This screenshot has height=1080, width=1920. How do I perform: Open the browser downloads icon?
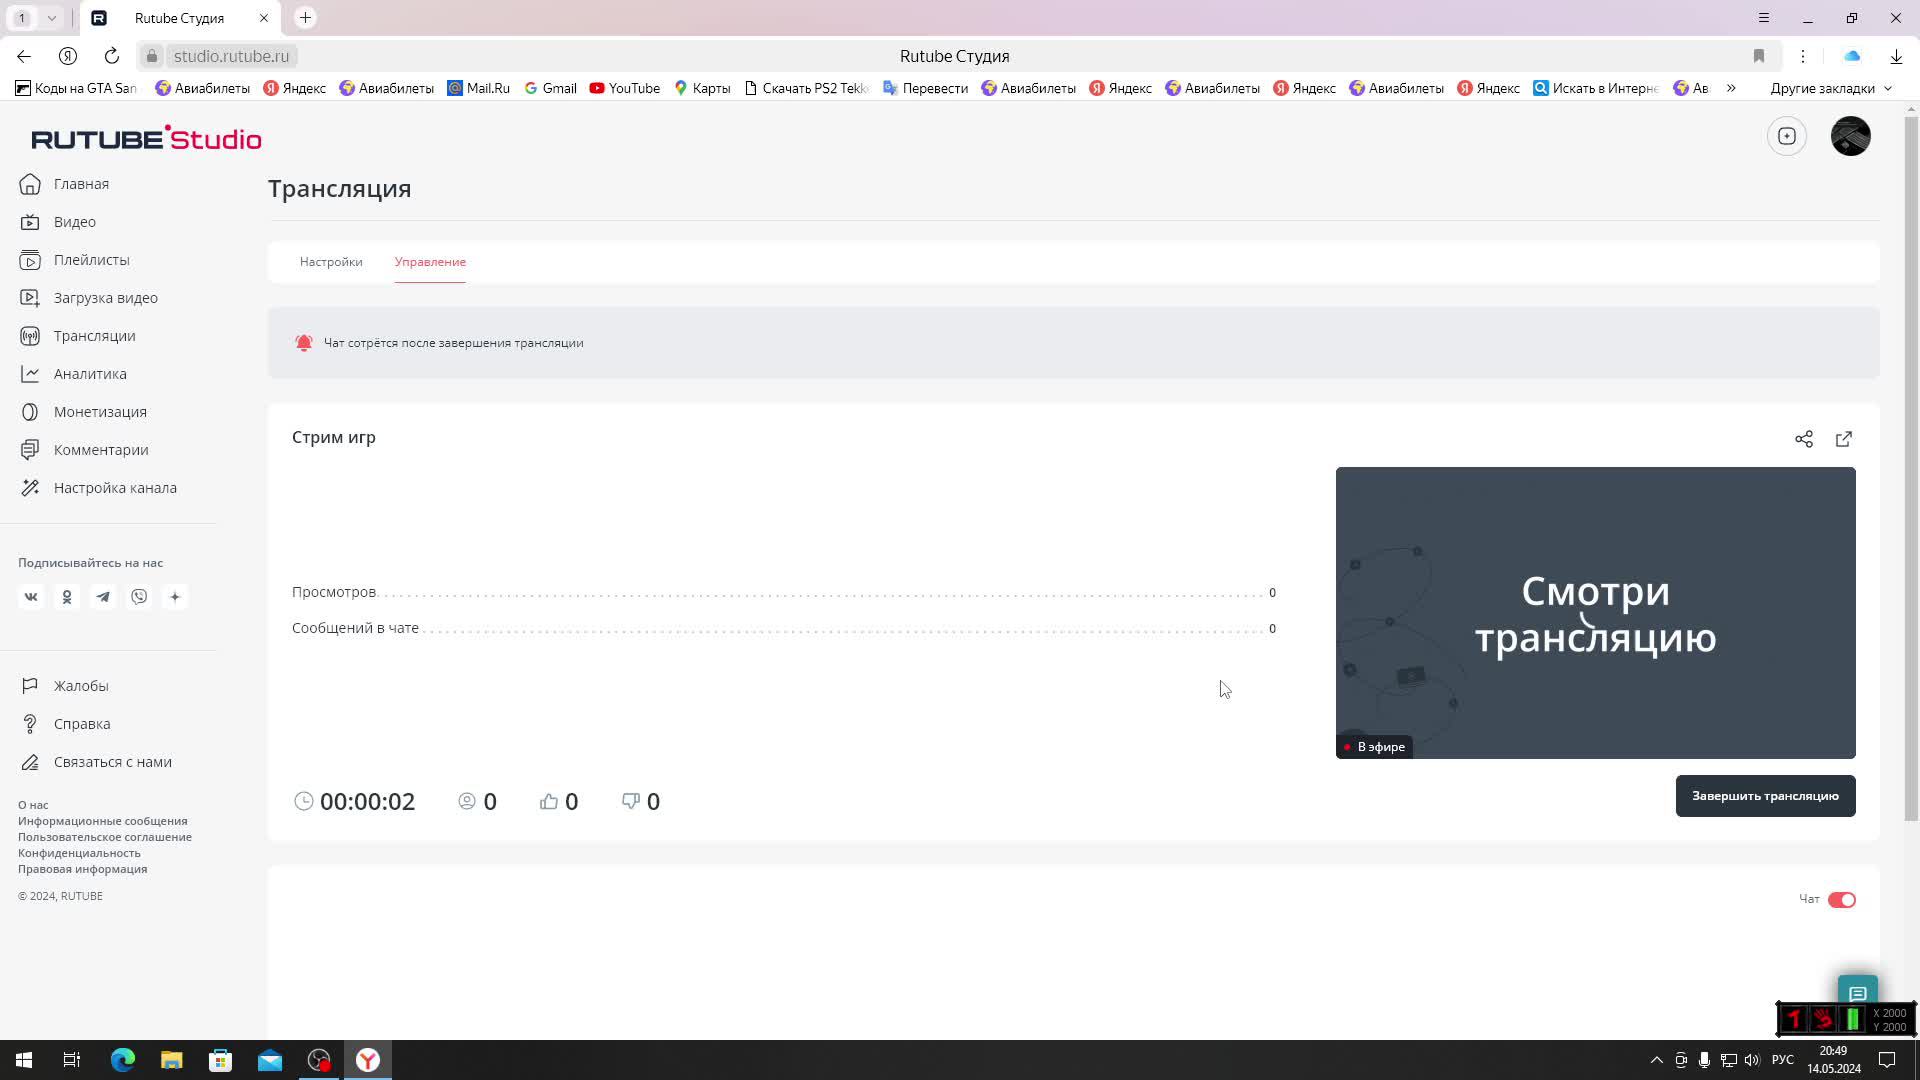click(1896, 56)
